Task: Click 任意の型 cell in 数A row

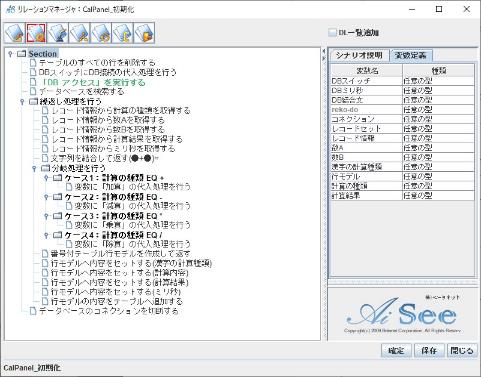Action: pyautogui.click(x=438, y=148)
